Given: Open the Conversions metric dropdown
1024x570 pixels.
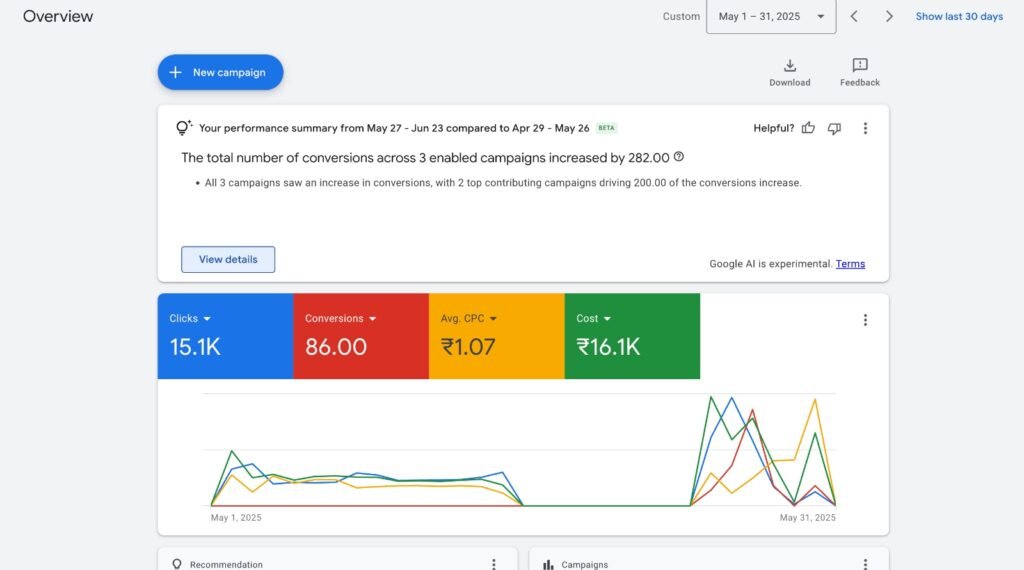Looking at the screenshot, I should 340,318.
